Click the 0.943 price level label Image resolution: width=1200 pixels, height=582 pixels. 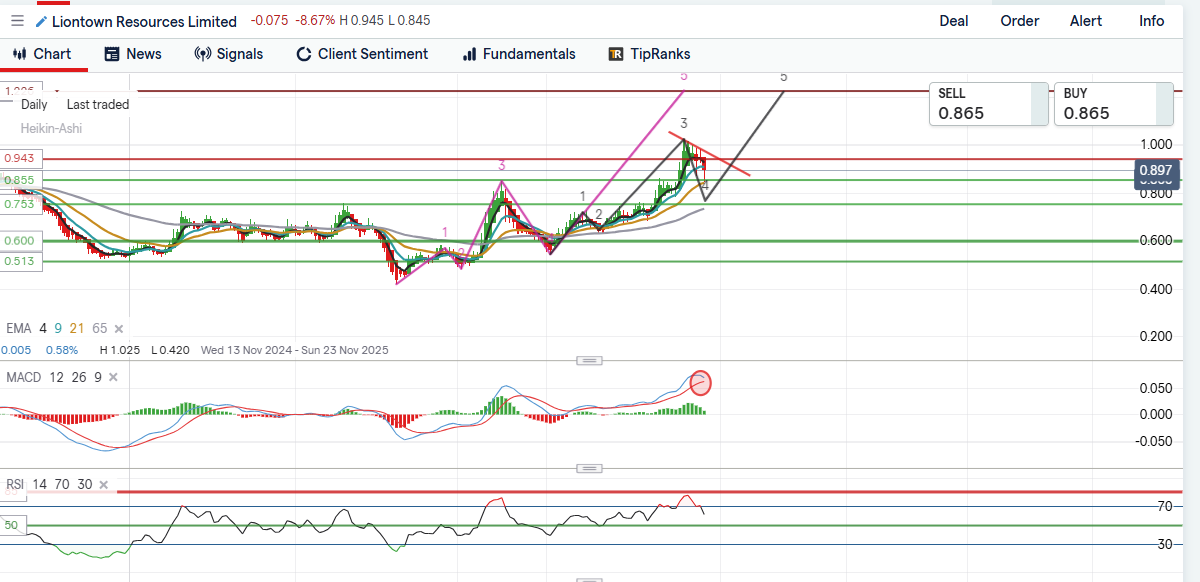point(18,158)
